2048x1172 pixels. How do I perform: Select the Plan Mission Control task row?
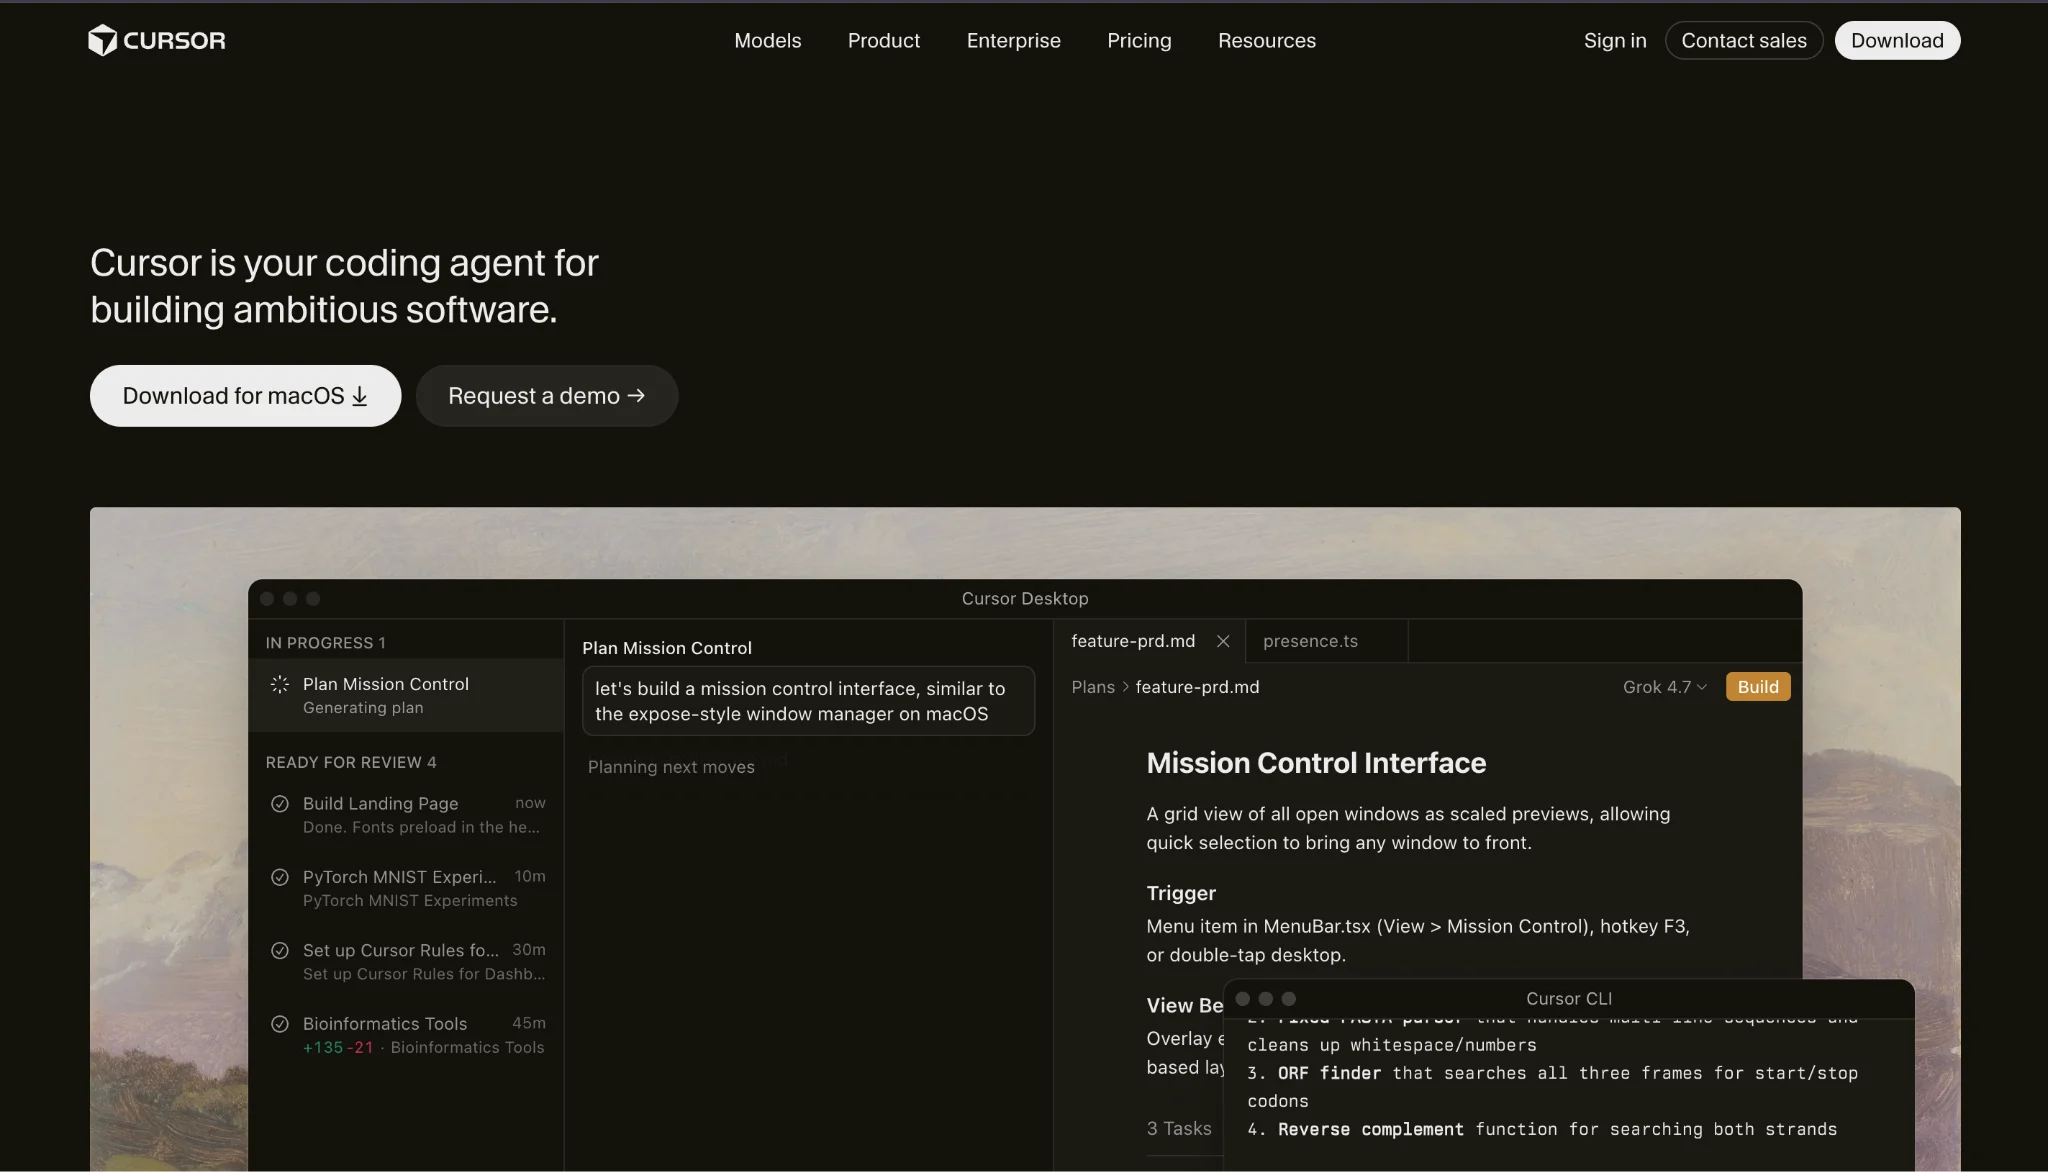(406, 695)
